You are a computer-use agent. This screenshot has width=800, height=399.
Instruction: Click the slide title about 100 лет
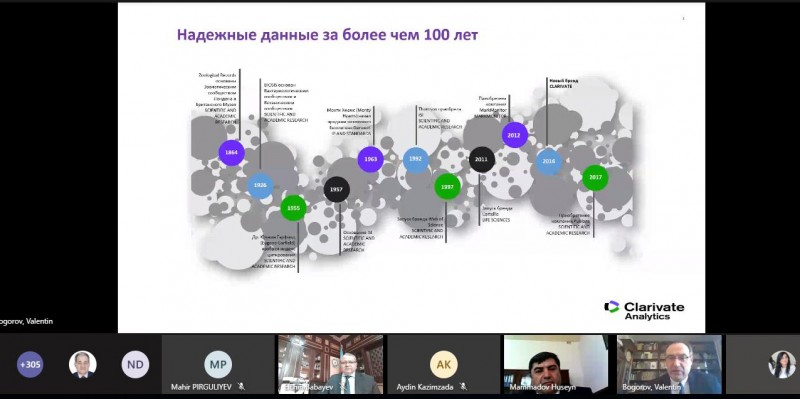pyautogui.click(x=328, y=35)
